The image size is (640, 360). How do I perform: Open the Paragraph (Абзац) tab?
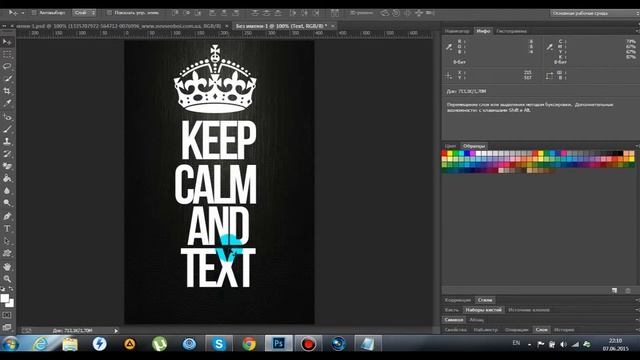click(476, 320)
